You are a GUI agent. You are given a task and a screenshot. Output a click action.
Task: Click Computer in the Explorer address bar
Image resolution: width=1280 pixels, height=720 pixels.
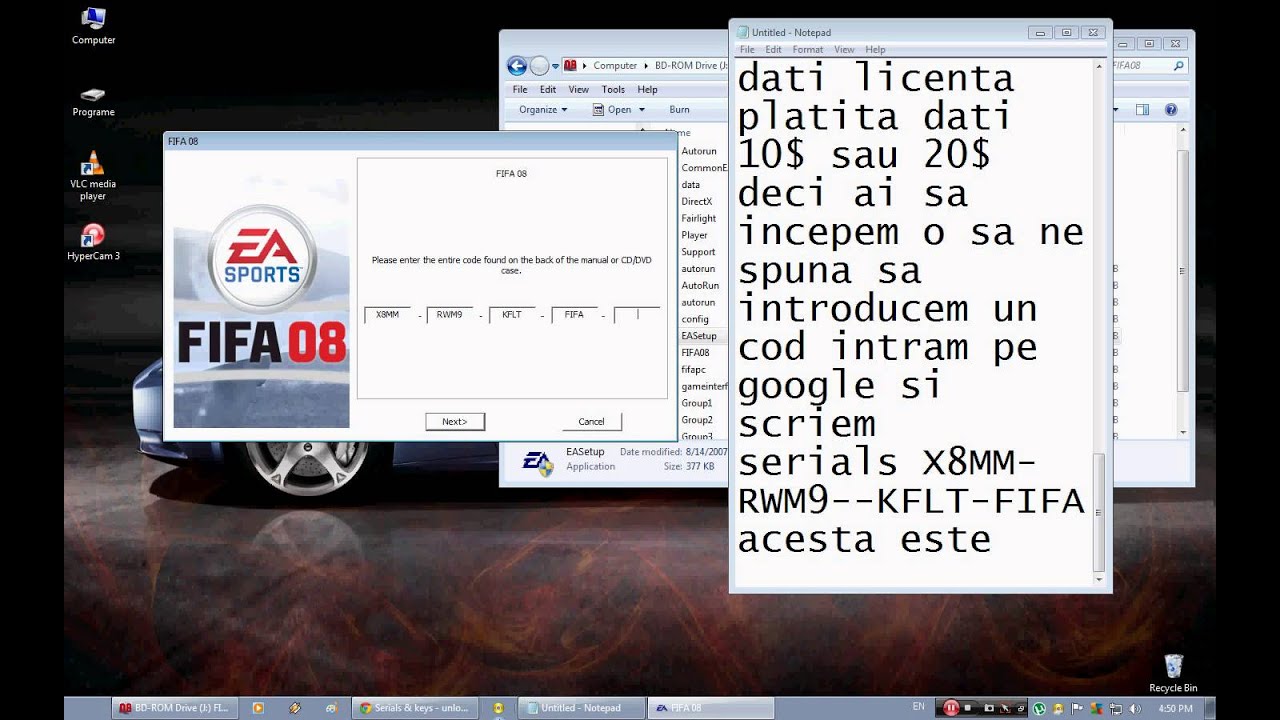(x=615, y=66)
